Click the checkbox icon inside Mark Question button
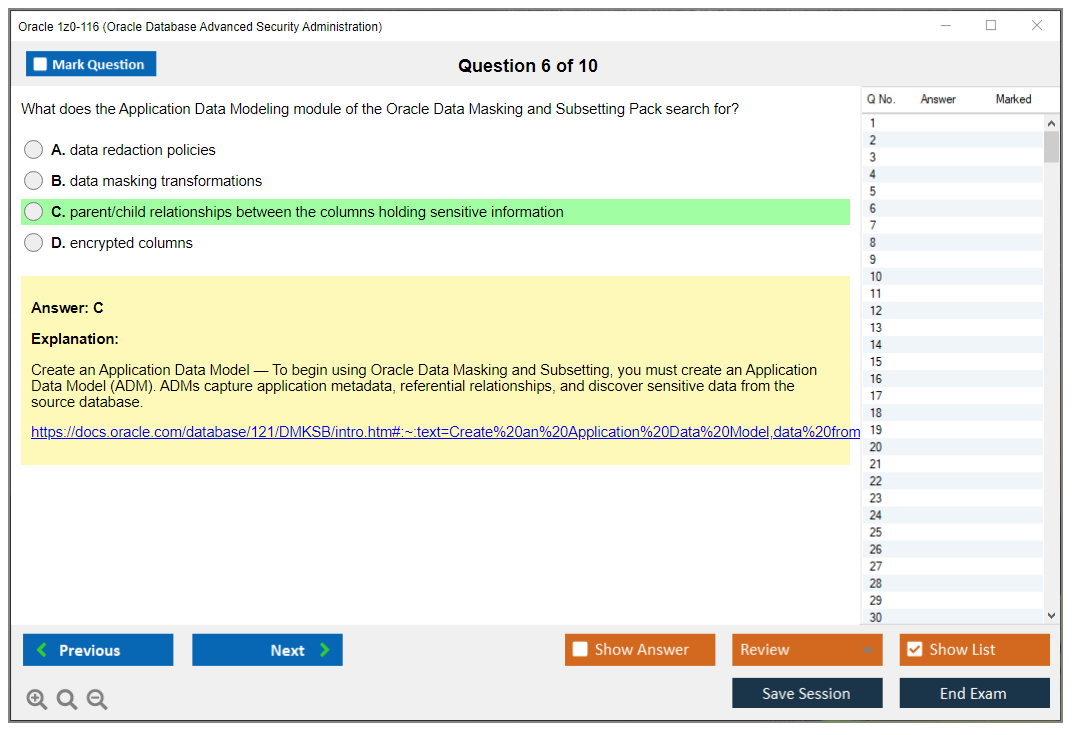The width and height of the screenshot is (1075, 735). [x=39, y=63]
